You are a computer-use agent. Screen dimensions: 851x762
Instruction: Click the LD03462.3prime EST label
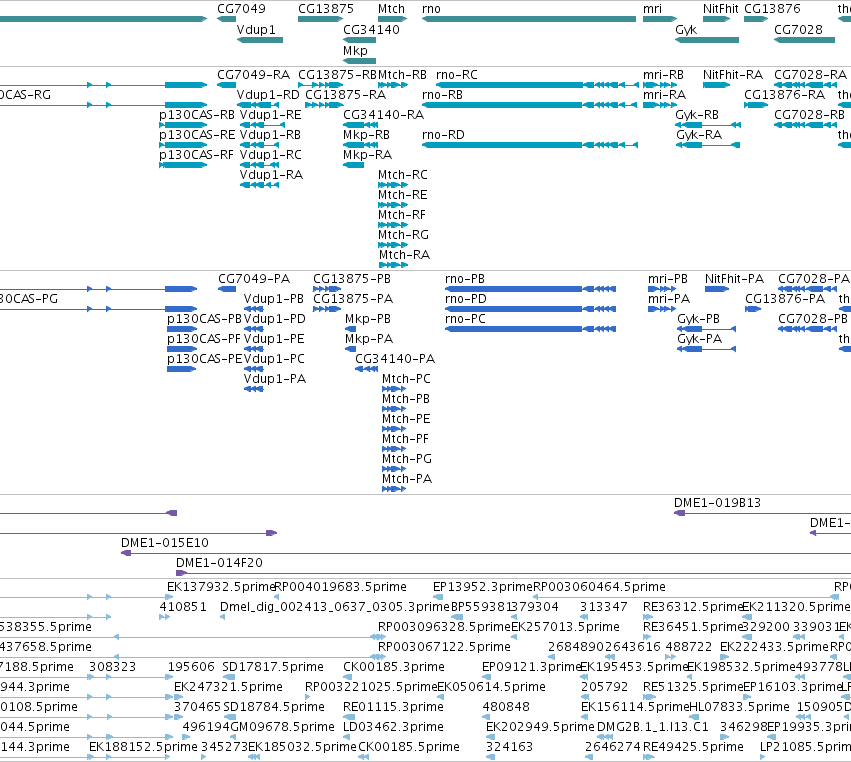point(393,727)
